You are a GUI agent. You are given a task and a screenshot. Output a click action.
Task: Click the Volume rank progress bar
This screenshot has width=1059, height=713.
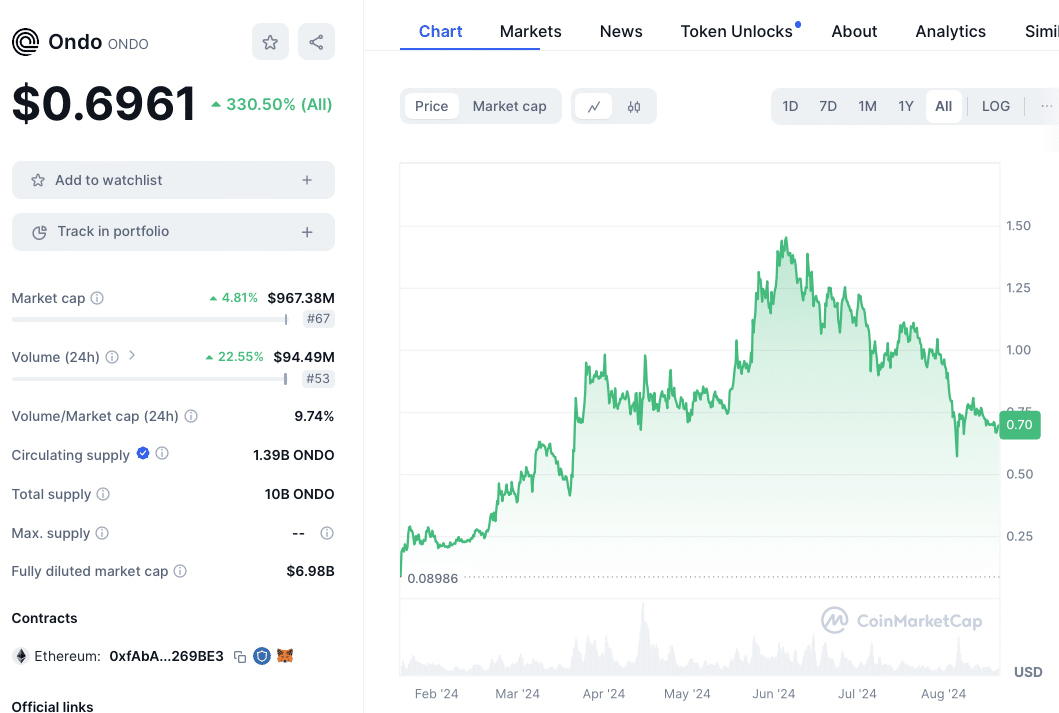[150, 379]
